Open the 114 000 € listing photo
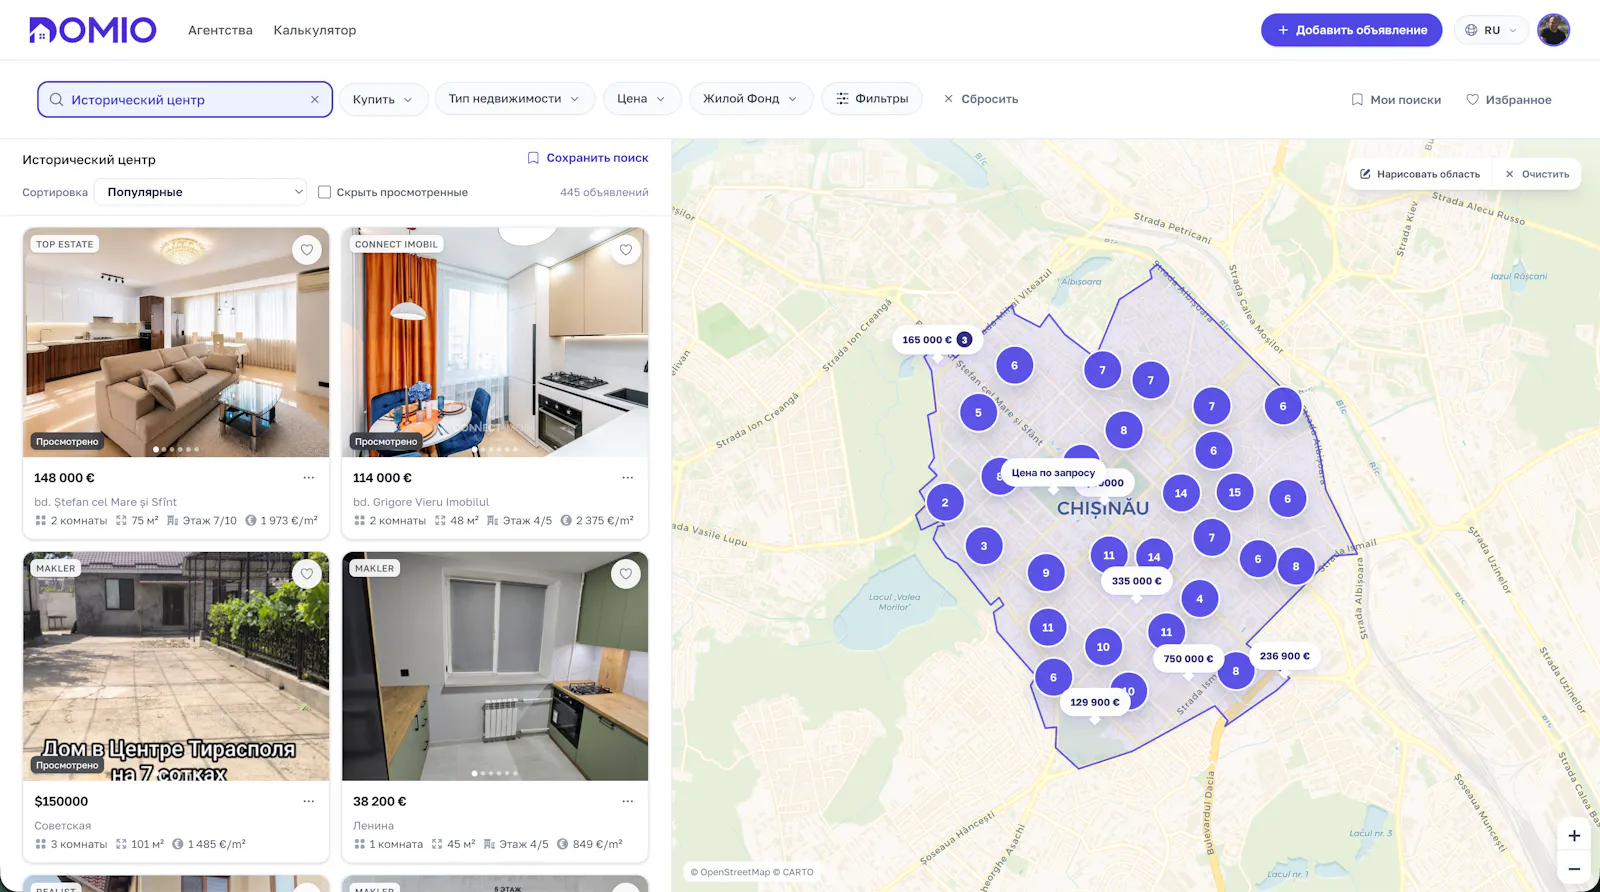The width and height of the screenshot is (1600, 892). [495, 342]
